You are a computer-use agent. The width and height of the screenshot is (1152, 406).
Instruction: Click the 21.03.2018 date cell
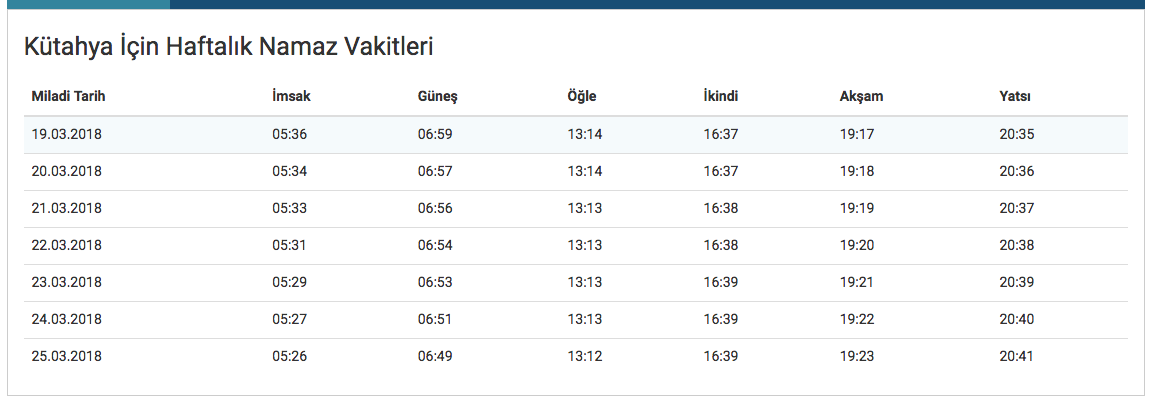(67, 208)
